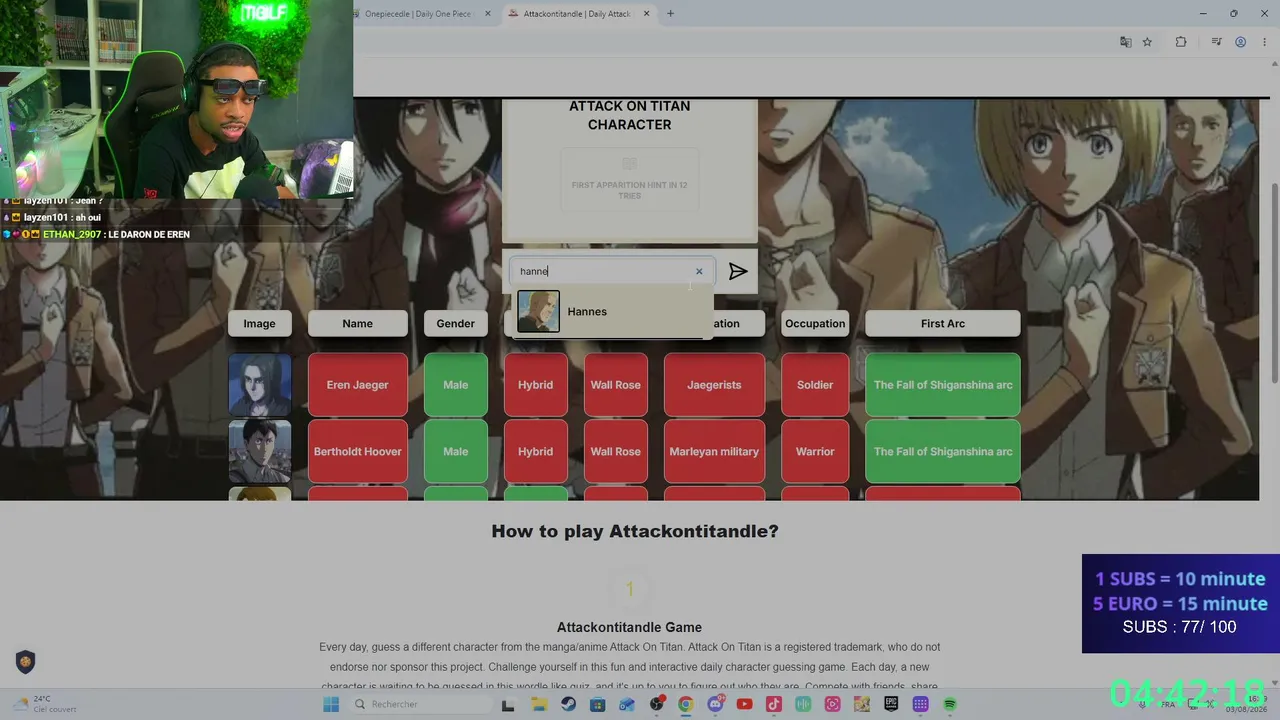
Task: Click Male in Eren Jaeger's row
Action: [x=455, y=385]
